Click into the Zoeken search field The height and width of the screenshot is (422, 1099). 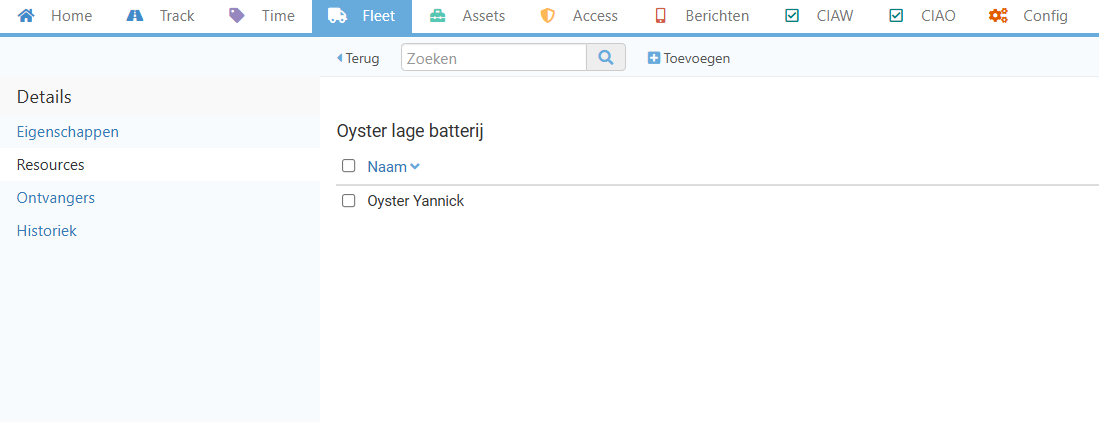tap(493, 58)
